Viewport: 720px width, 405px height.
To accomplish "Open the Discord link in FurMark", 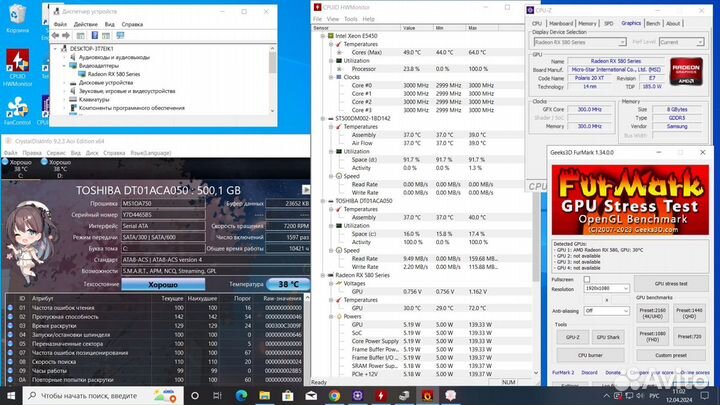I will (590, 372).
